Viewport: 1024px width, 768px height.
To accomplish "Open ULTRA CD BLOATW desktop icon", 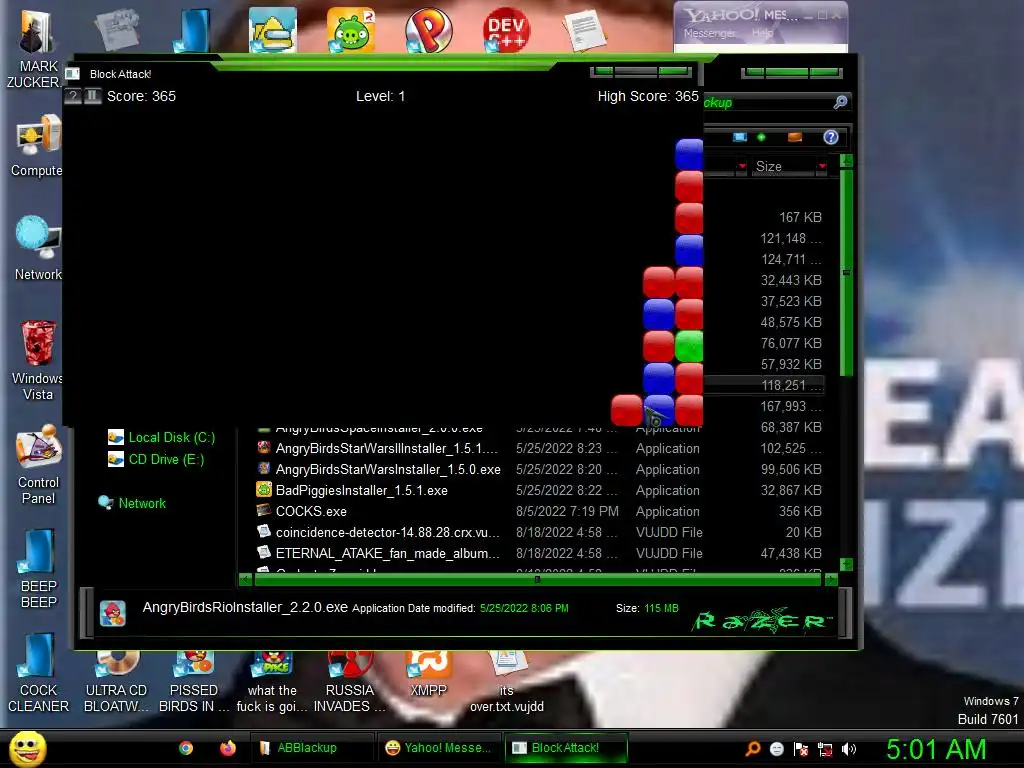I will coord(116,682).
